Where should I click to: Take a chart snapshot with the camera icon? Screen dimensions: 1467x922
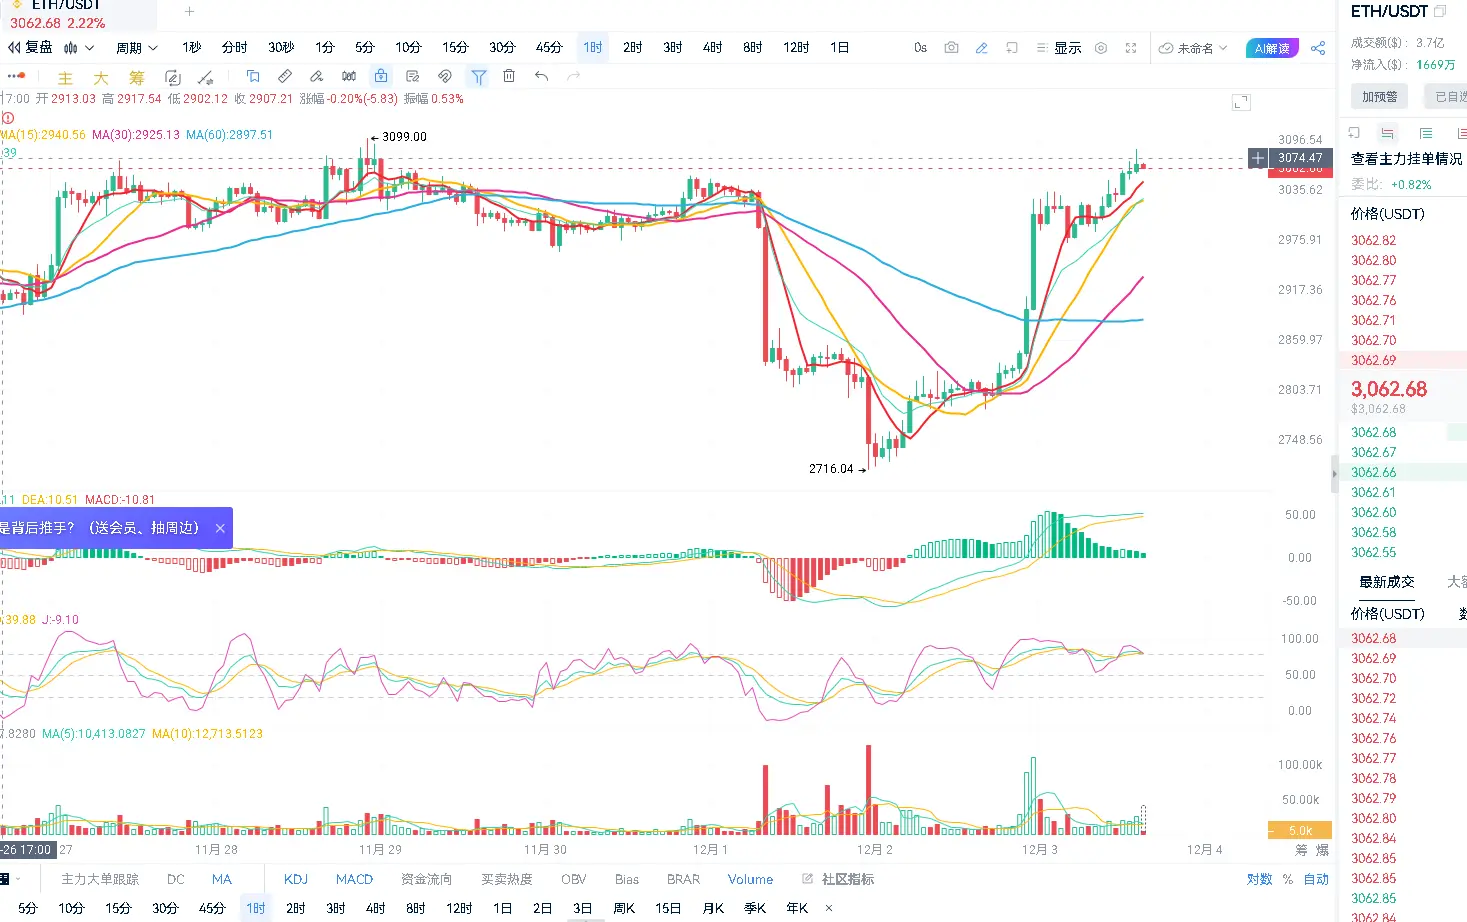click(x=951, y=47)
